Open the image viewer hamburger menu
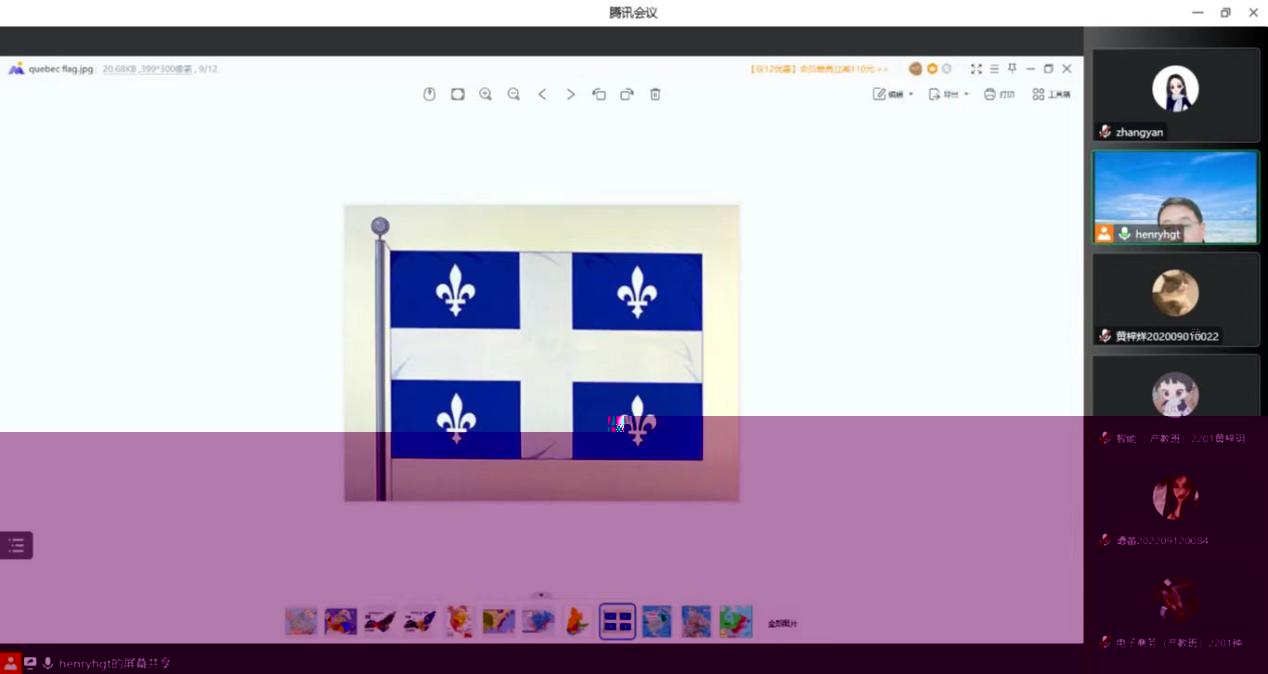The width and height of the screenshot is (1268, 674). 994,69
